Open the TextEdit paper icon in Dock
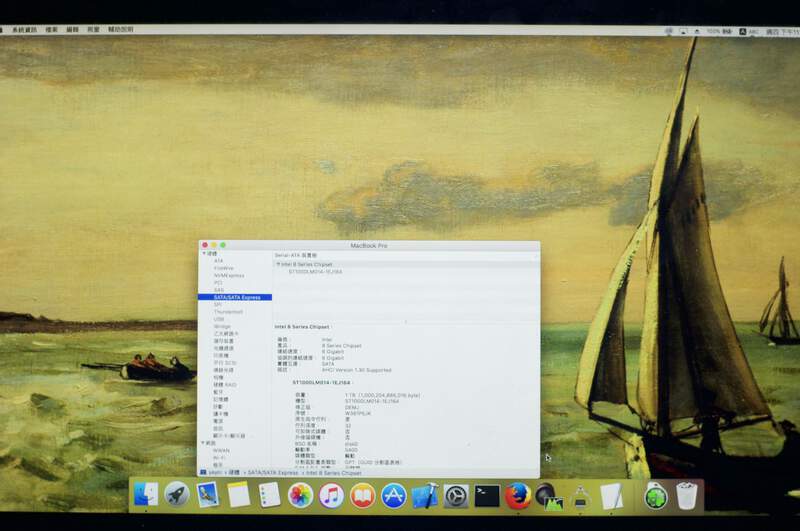 tap(611, 497)
